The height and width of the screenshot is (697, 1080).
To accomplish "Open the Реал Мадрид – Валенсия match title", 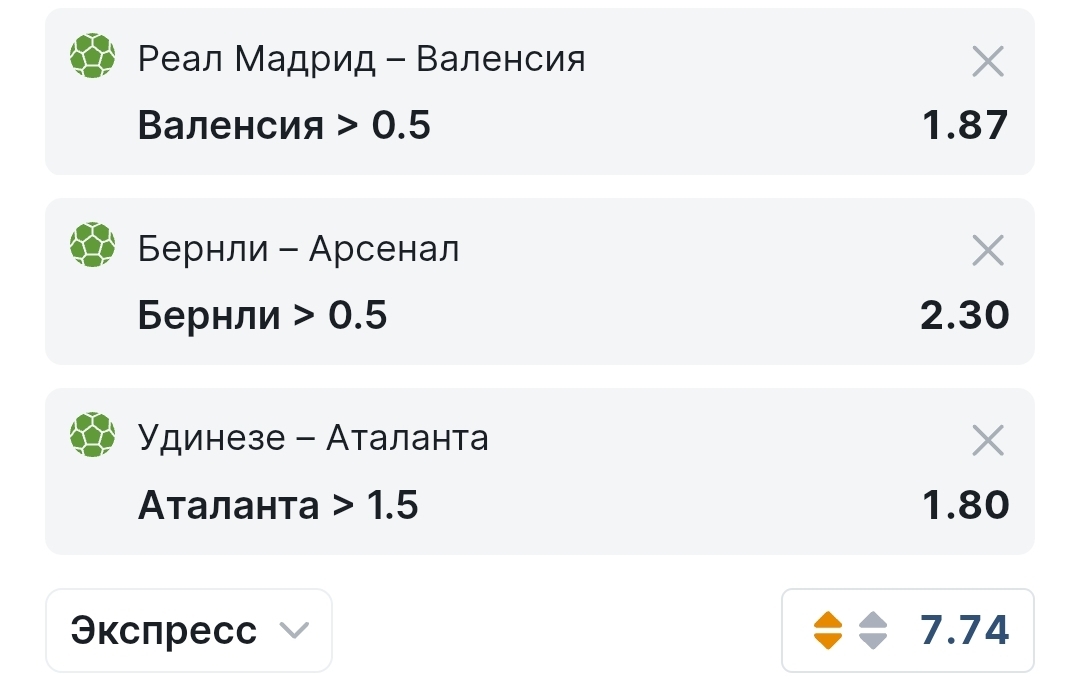I will [361, 60].
